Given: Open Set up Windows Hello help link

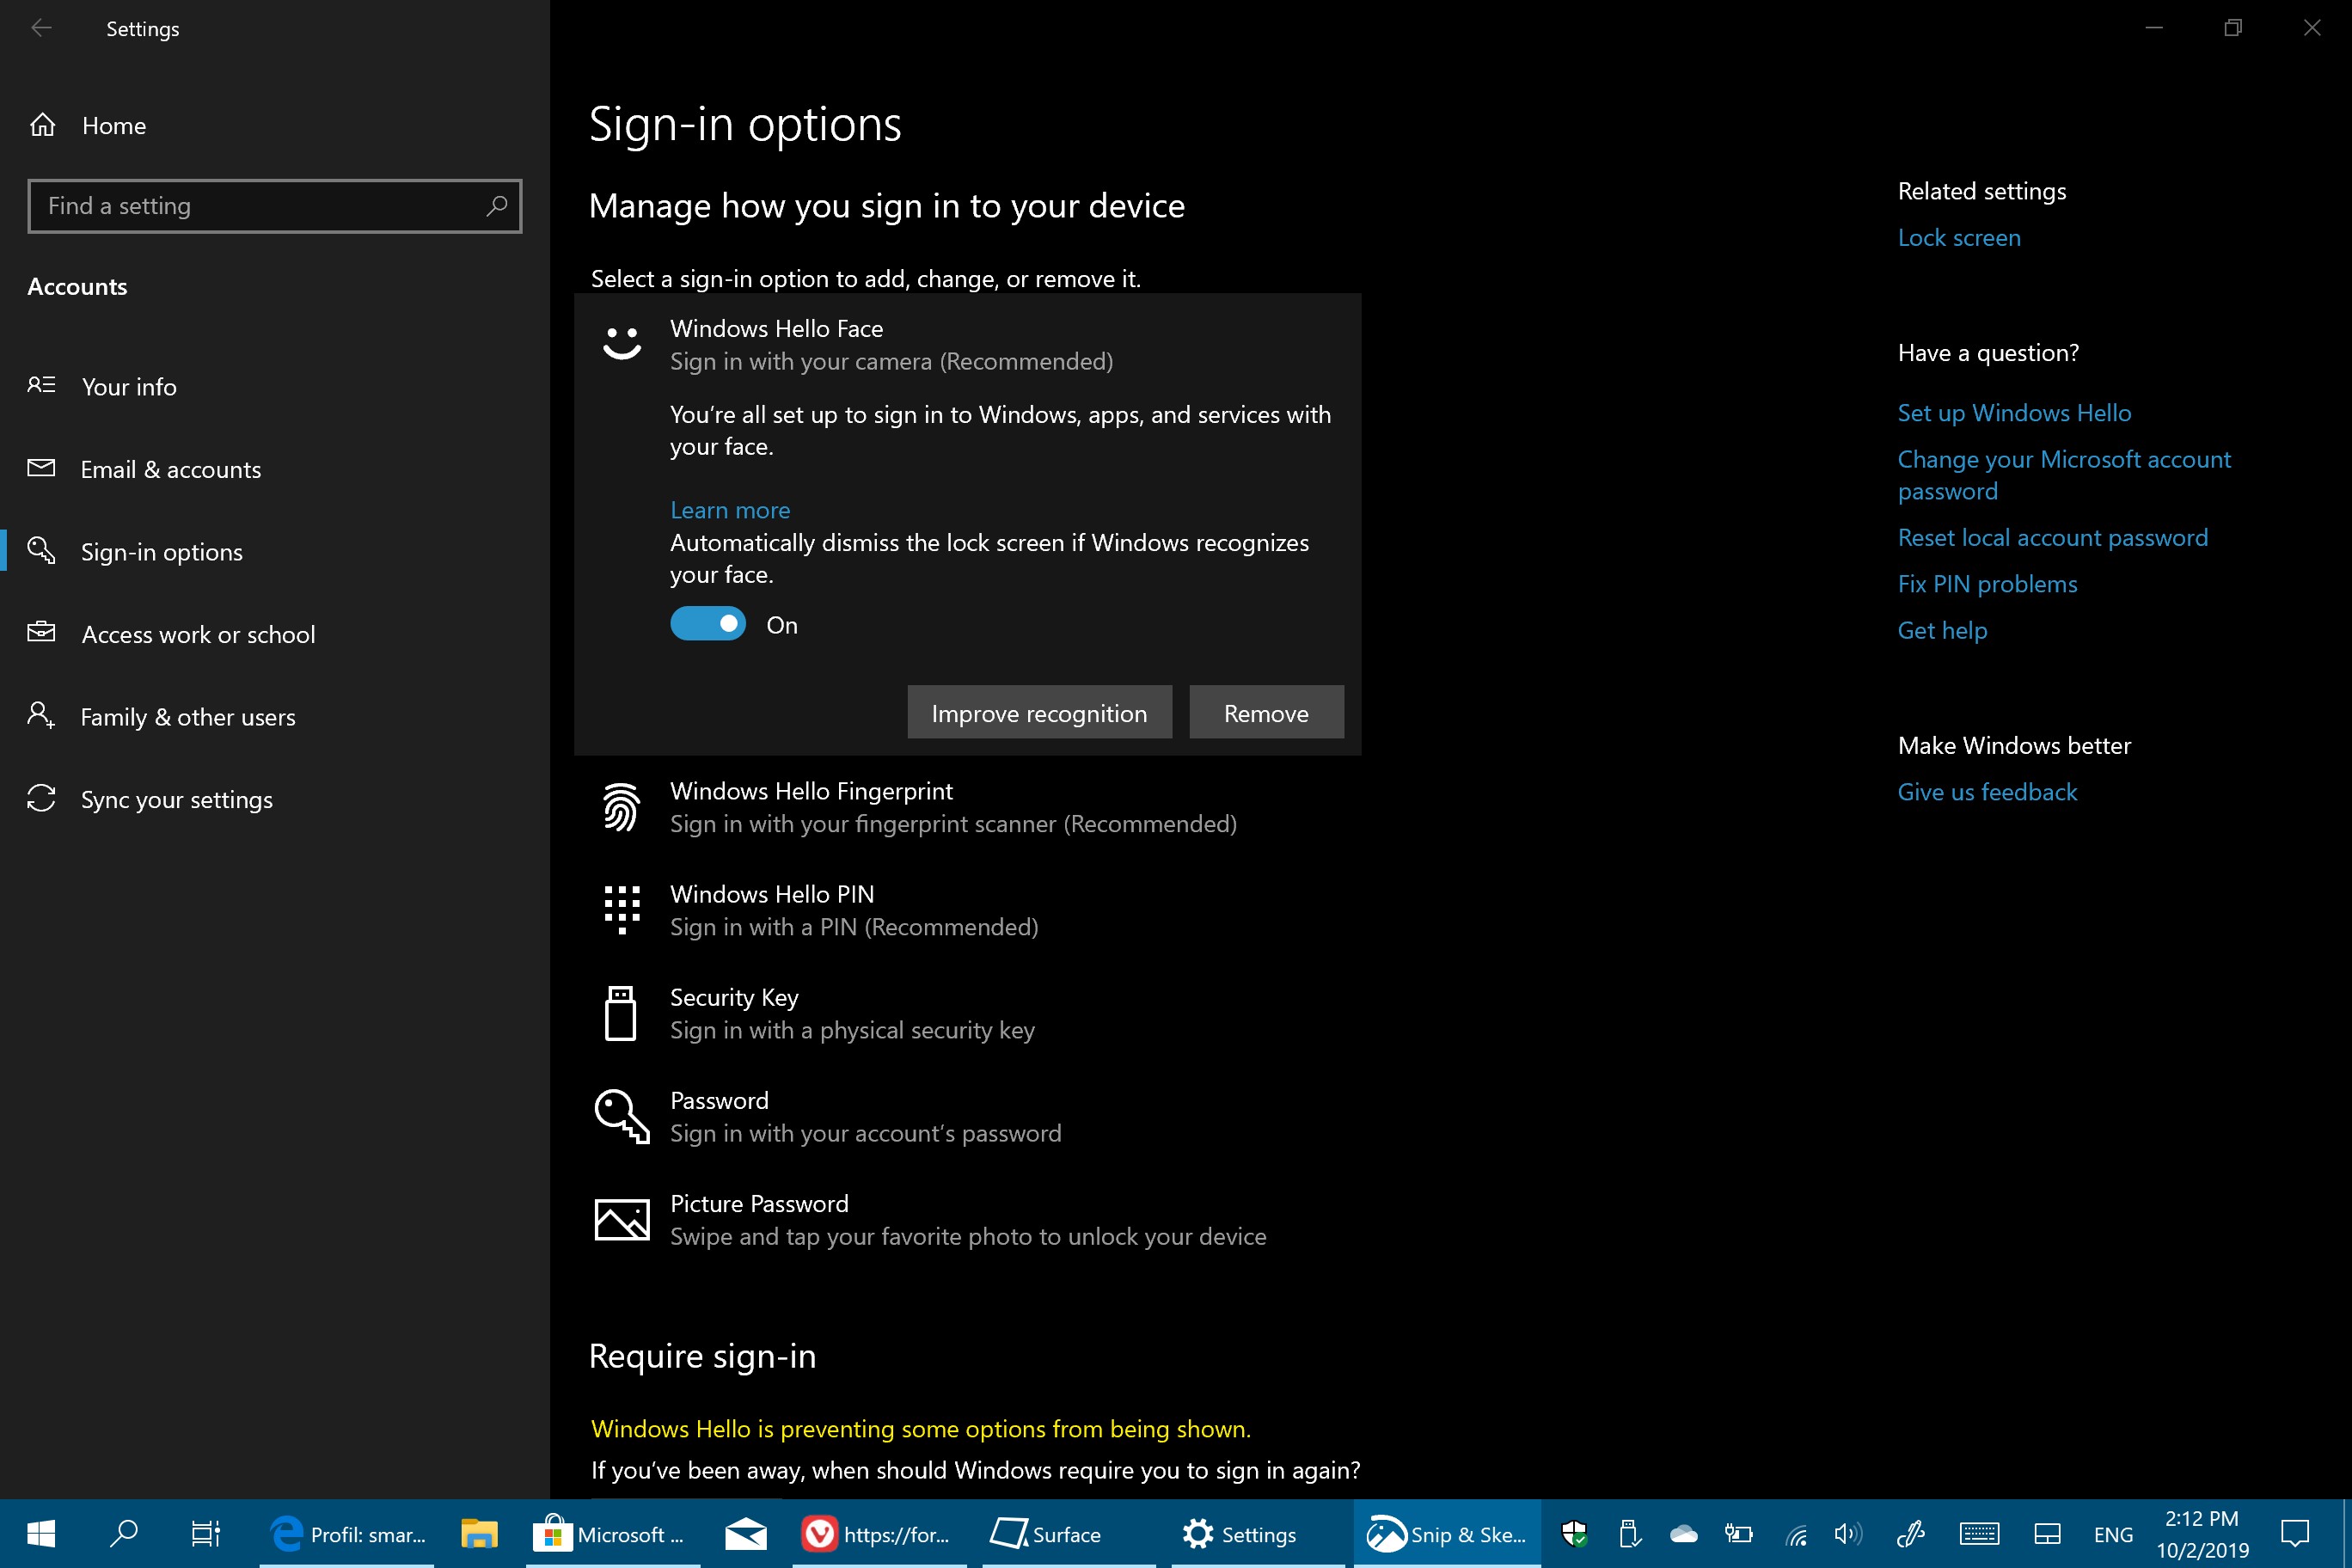Looking at the screenshot, I should [2014, 413].
